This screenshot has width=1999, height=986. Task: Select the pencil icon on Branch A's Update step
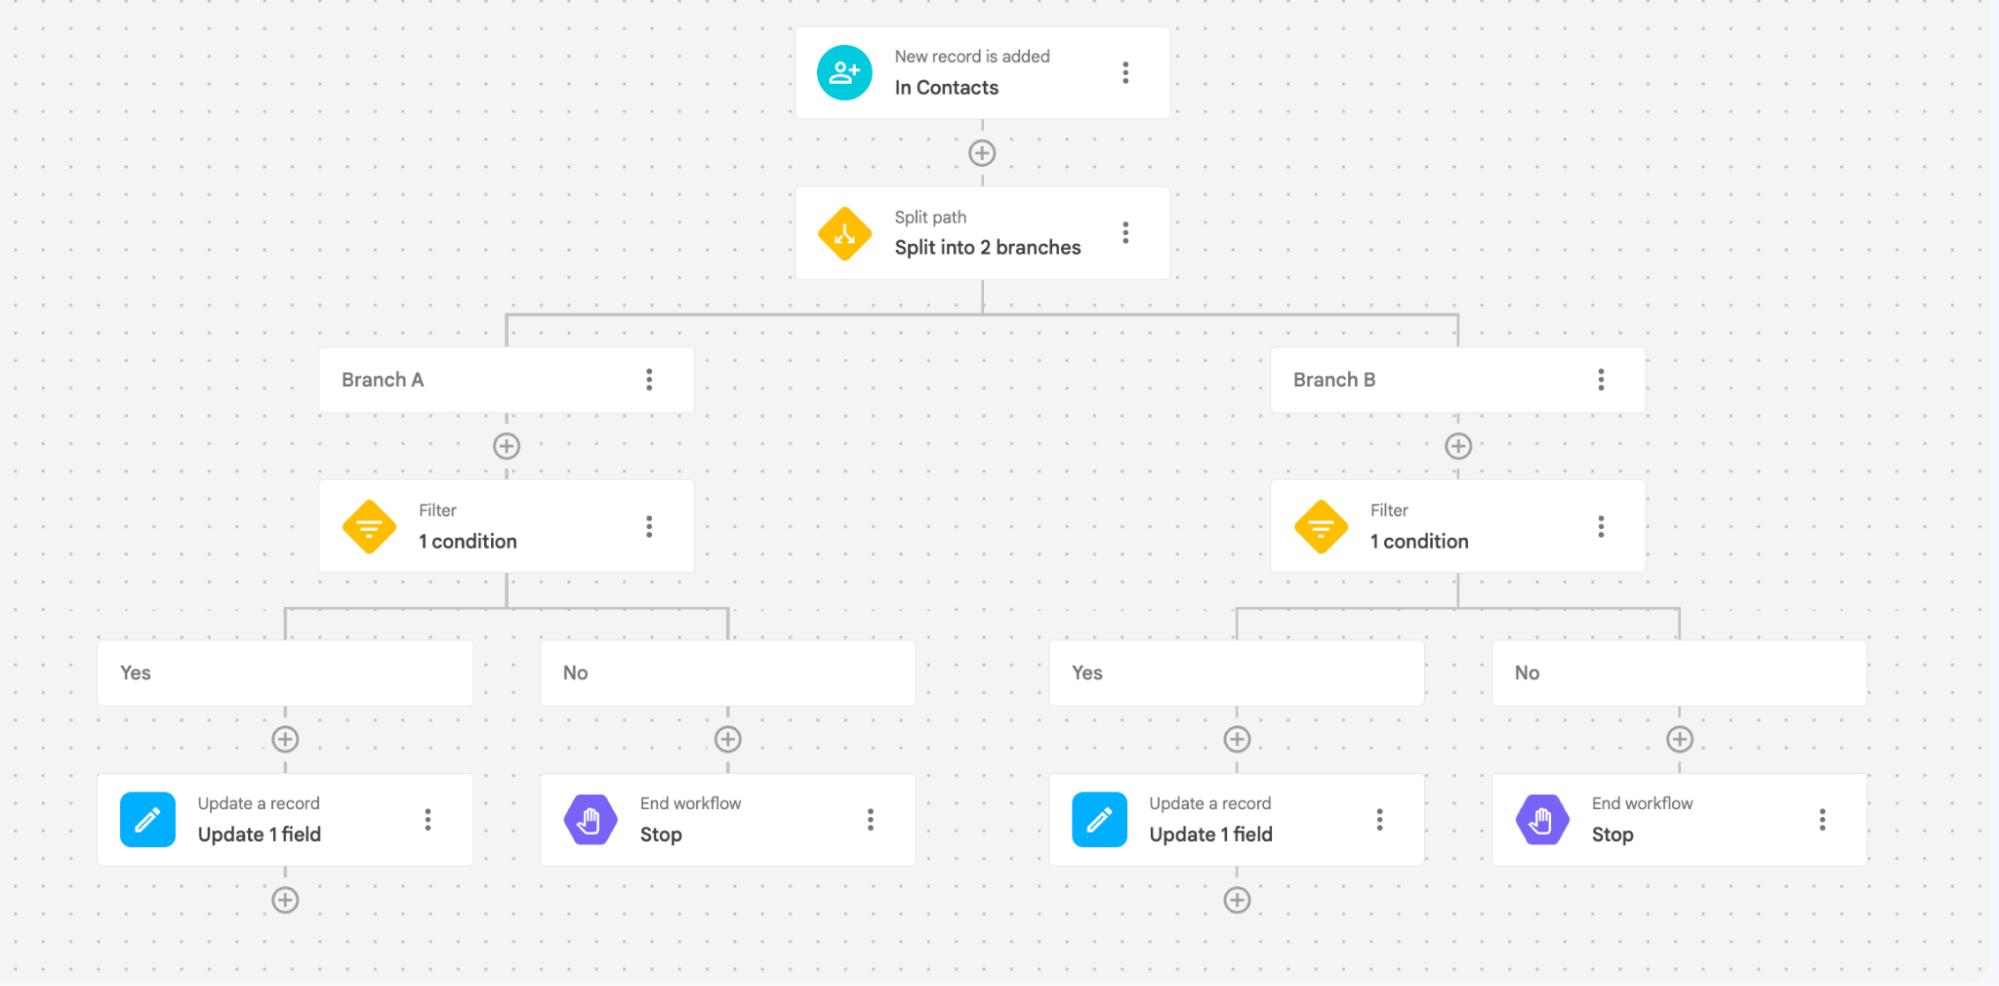point(147,819)
